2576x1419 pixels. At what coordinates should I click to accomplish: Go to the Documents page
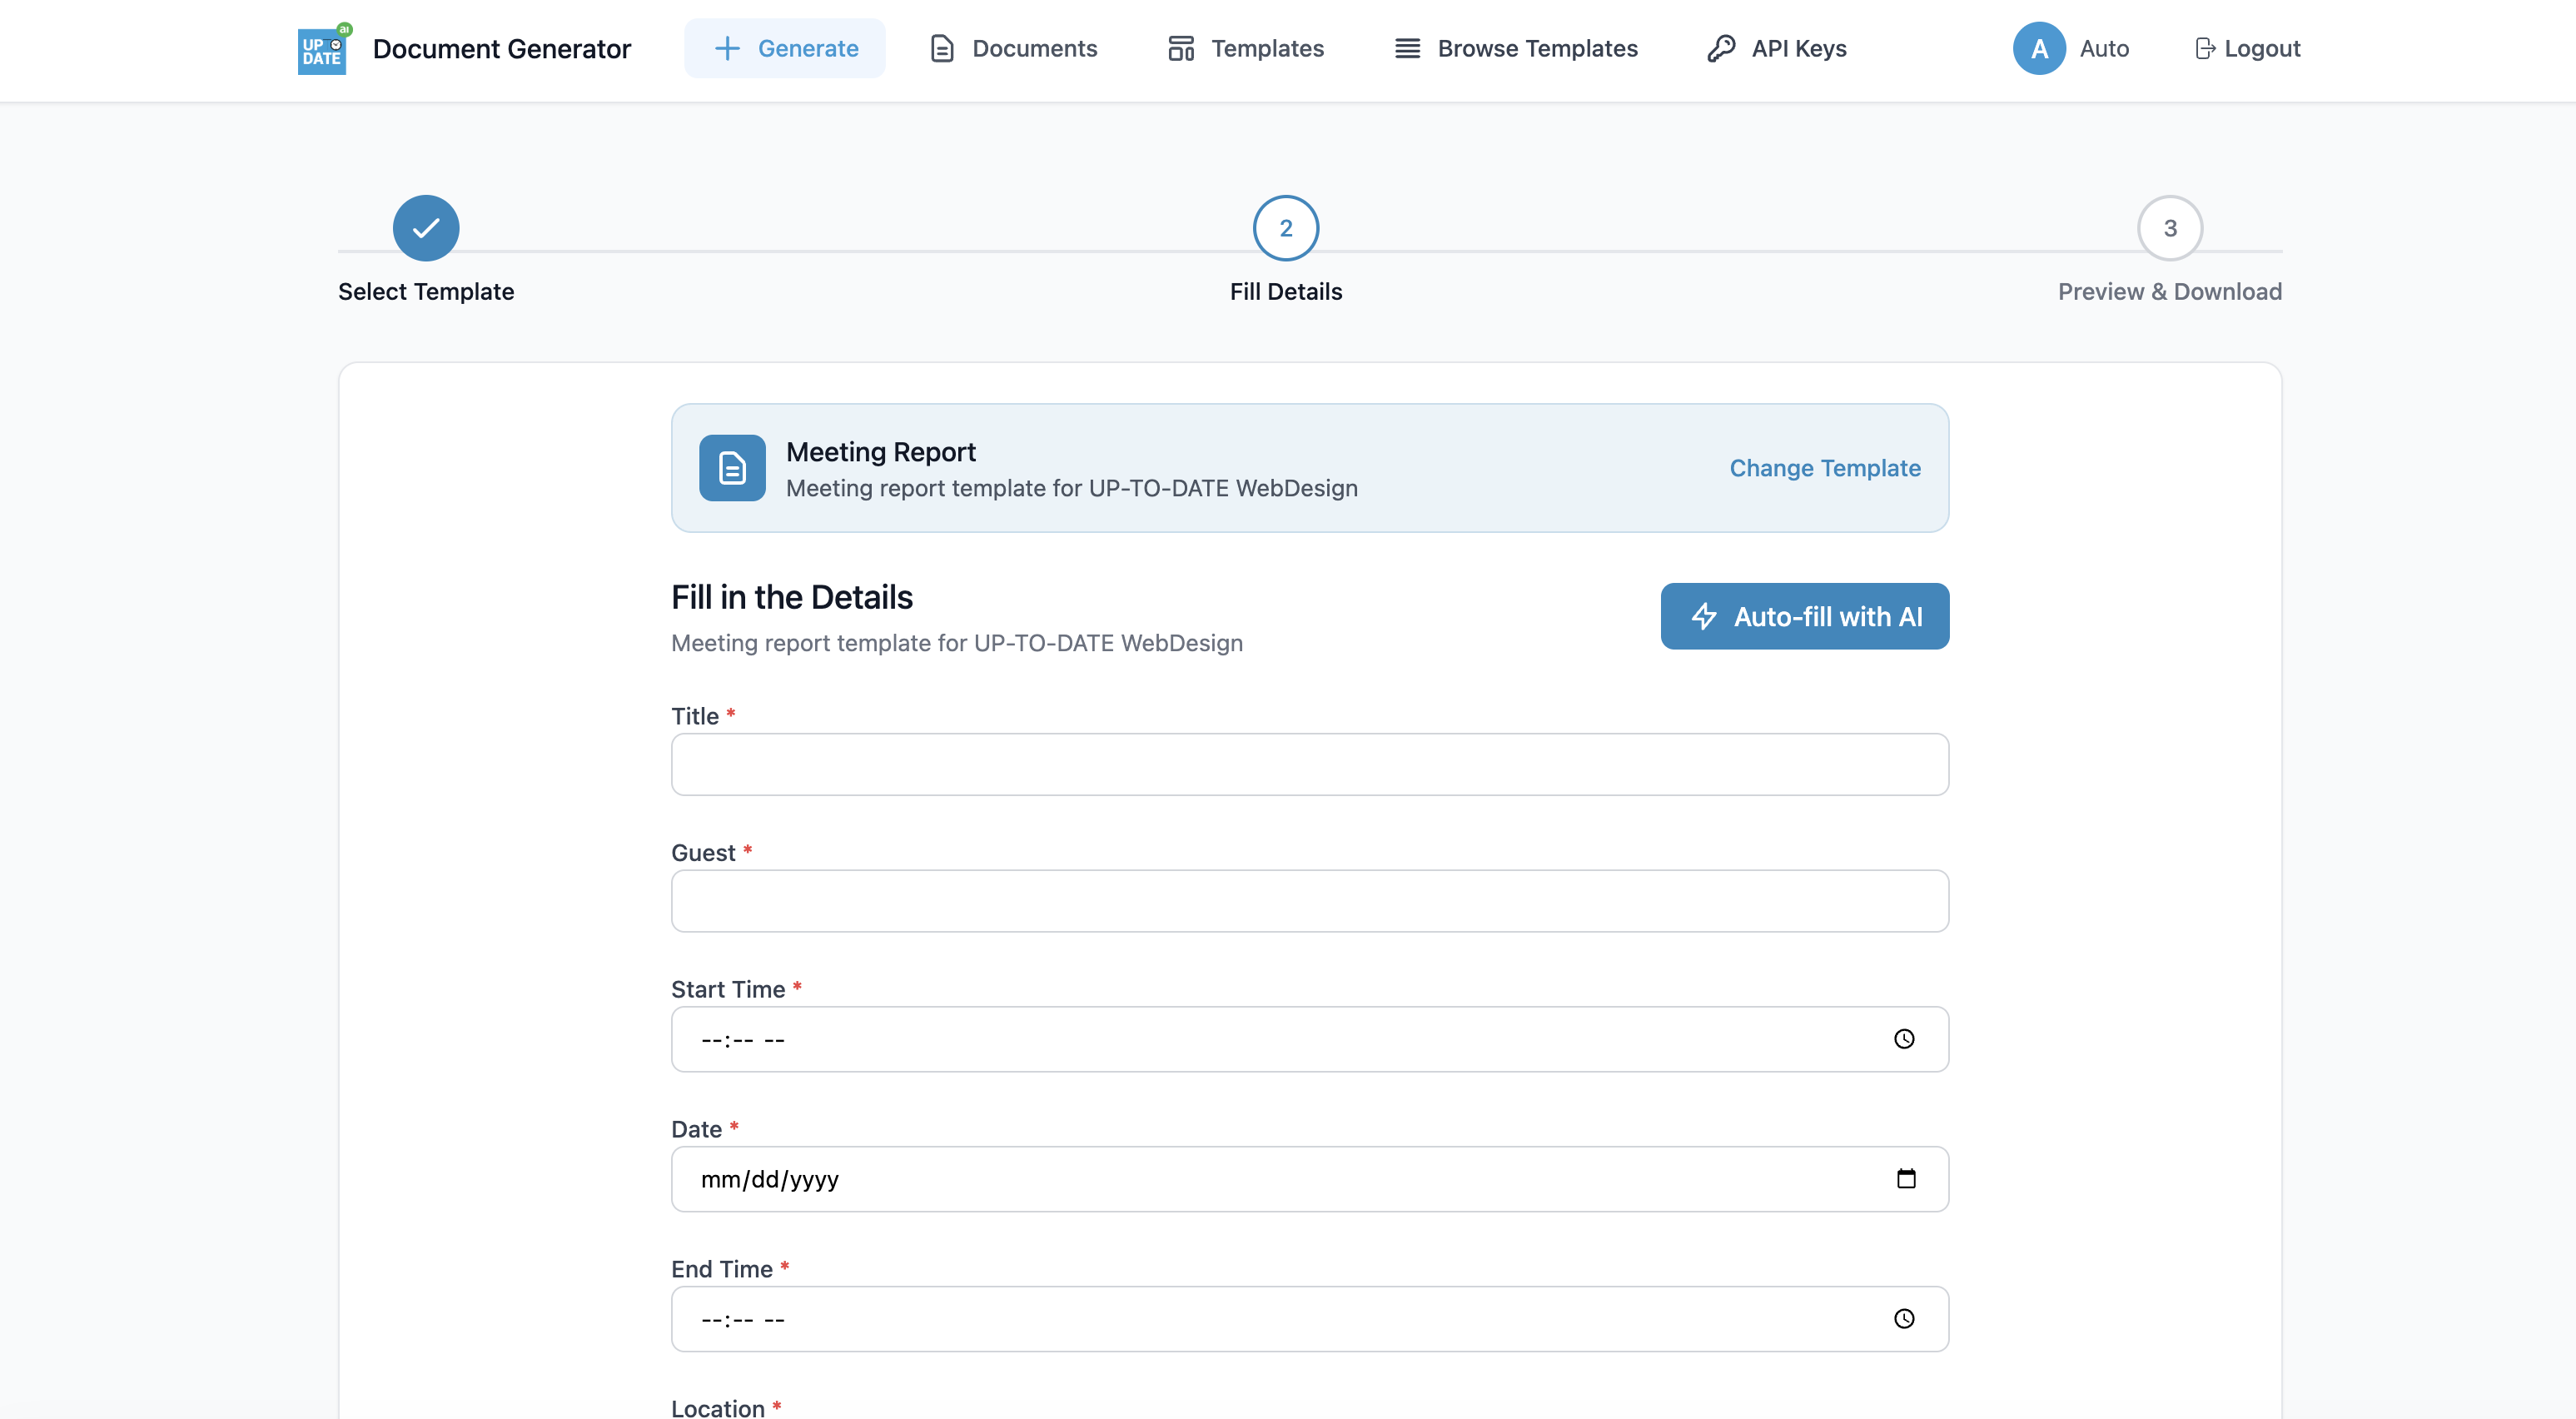point(1013,48)
